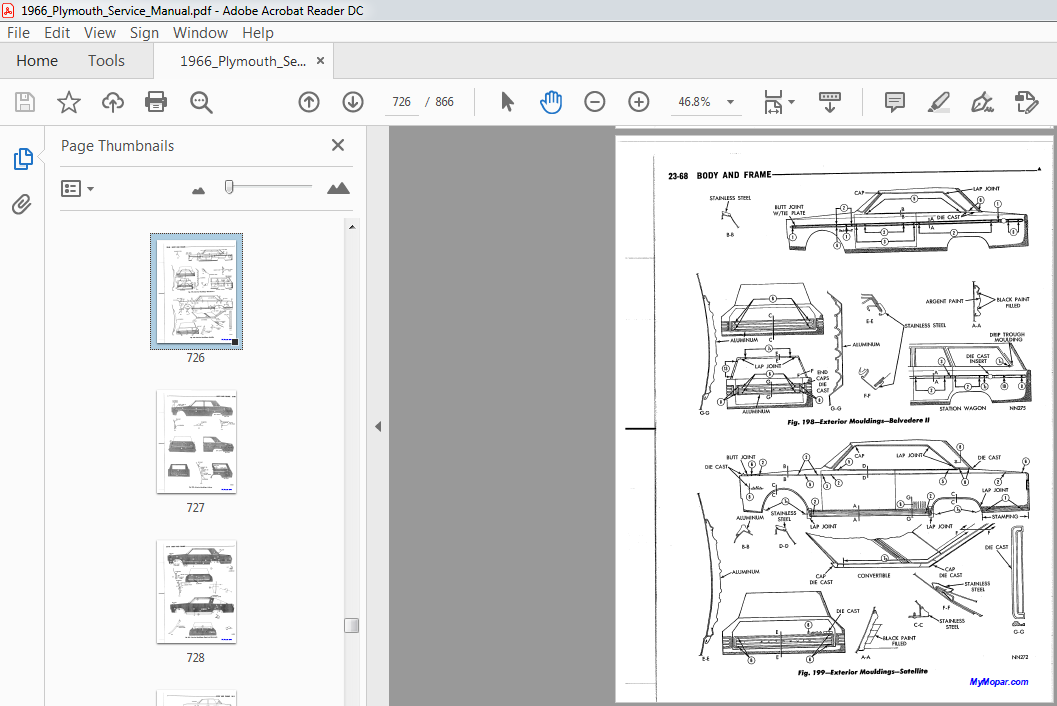
Task: Click the page label 727 under thumbnail
Action: [195, 508]
